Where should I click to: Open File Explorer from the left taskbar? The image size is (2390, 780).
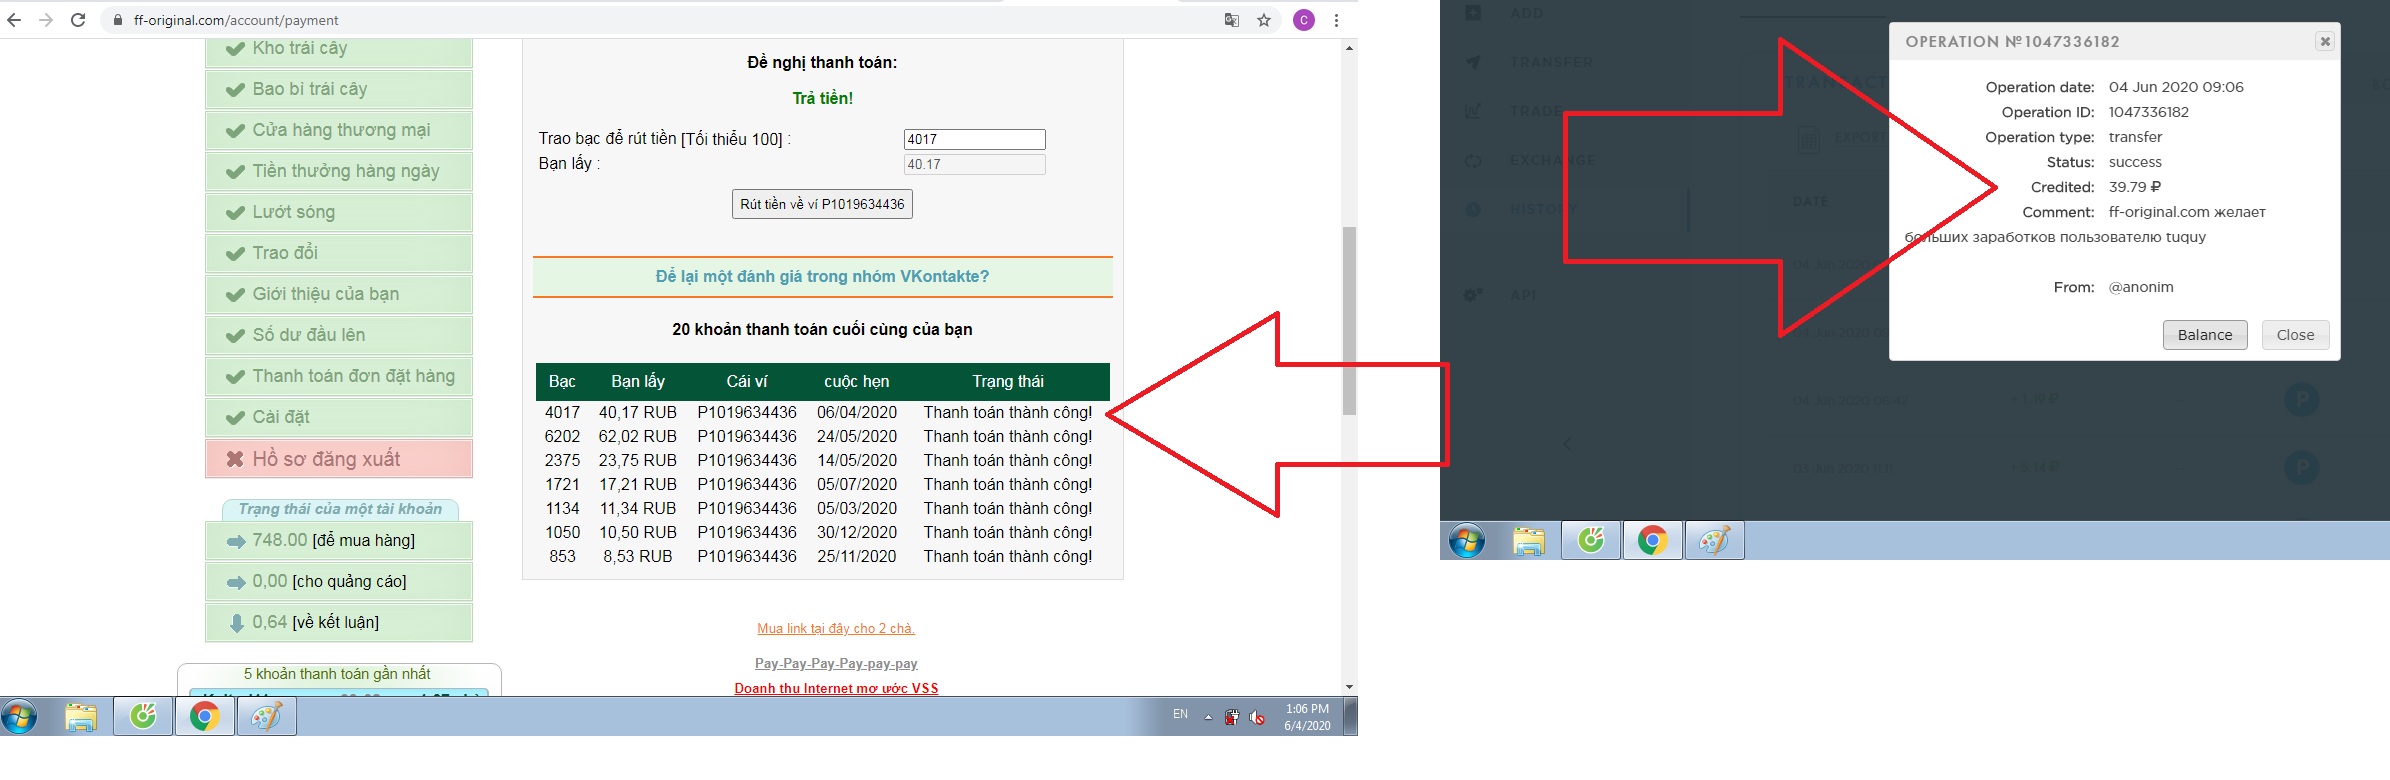pos(81,717)
